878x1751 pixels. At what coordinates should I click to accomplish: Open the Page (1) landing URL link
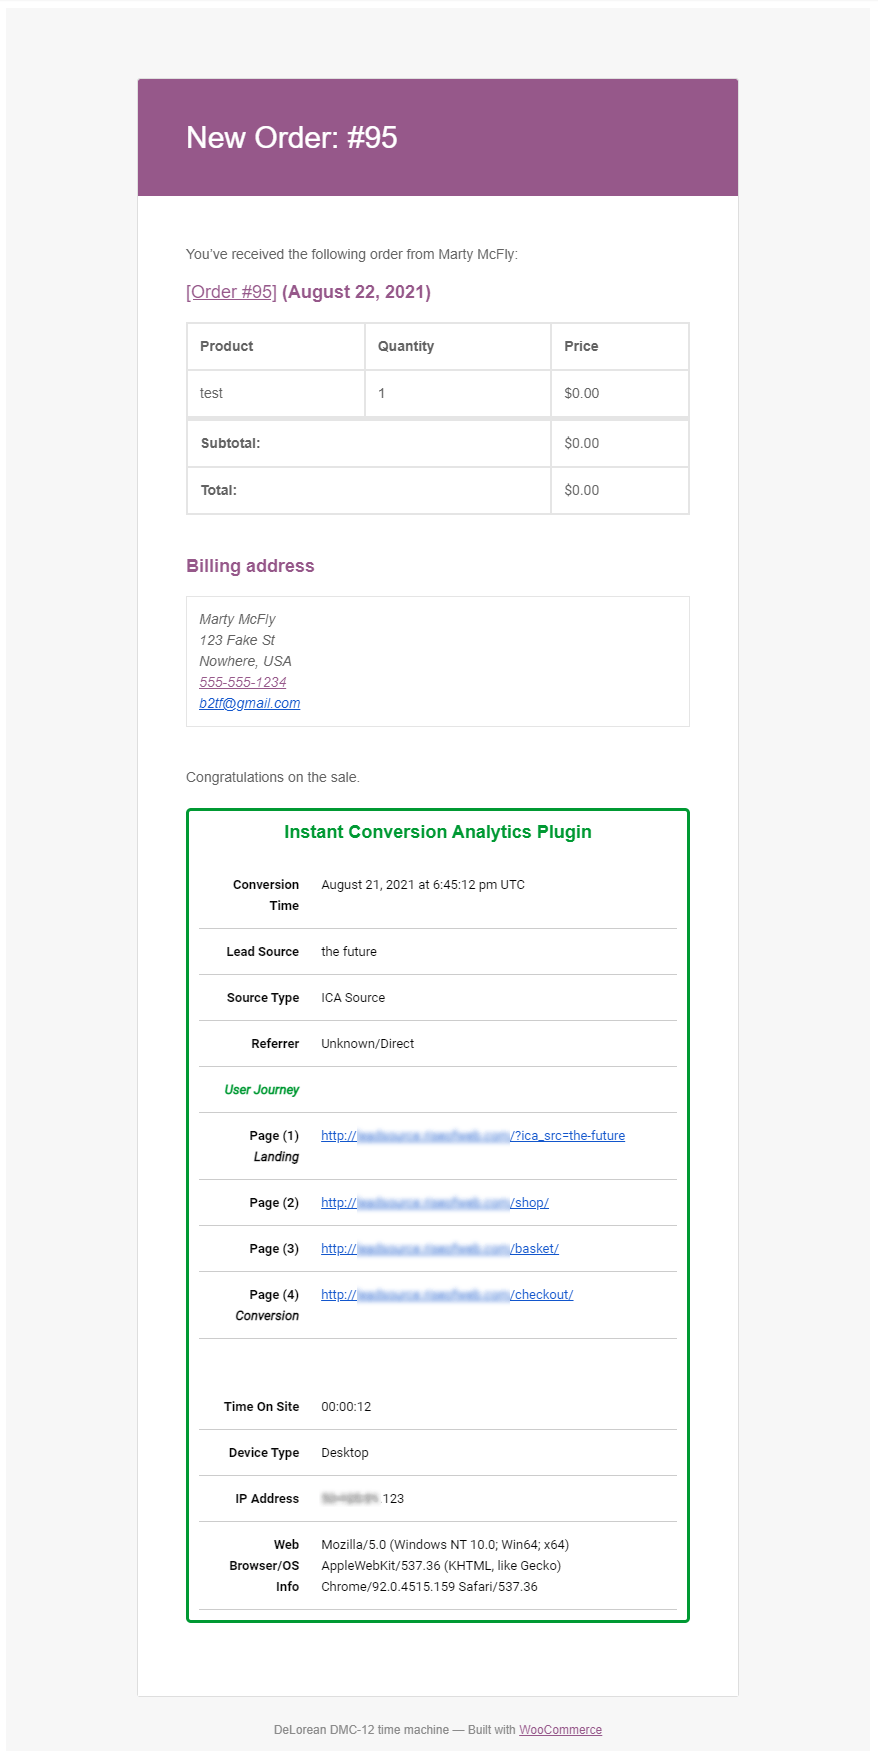click(472, 1136)
